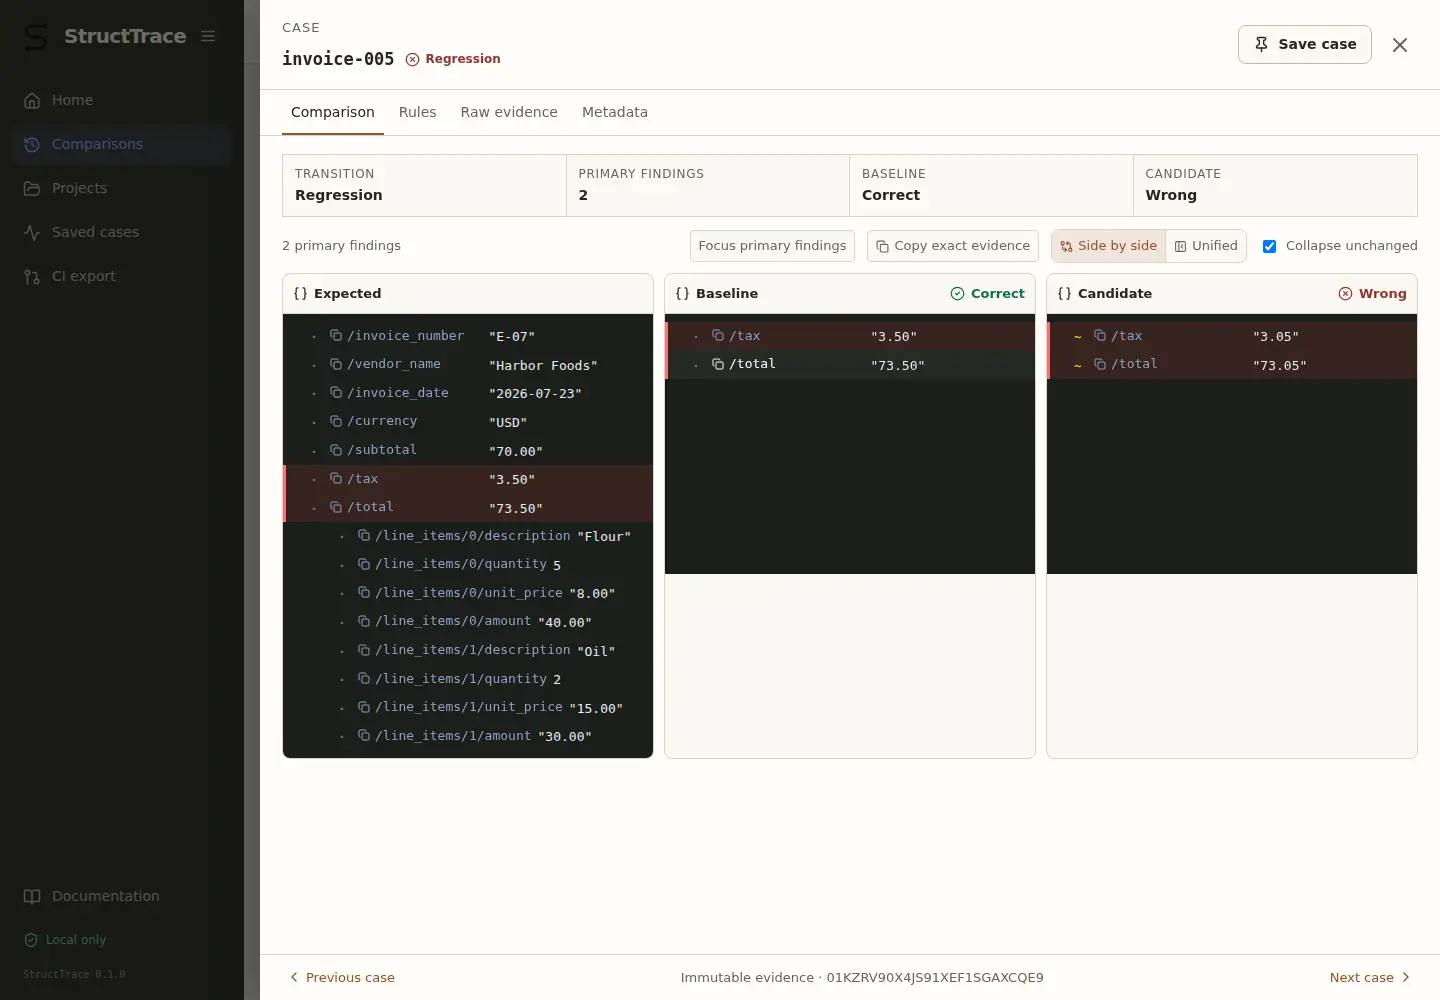Copy /line_items/1/unit_price path icon

click(364, 707)
